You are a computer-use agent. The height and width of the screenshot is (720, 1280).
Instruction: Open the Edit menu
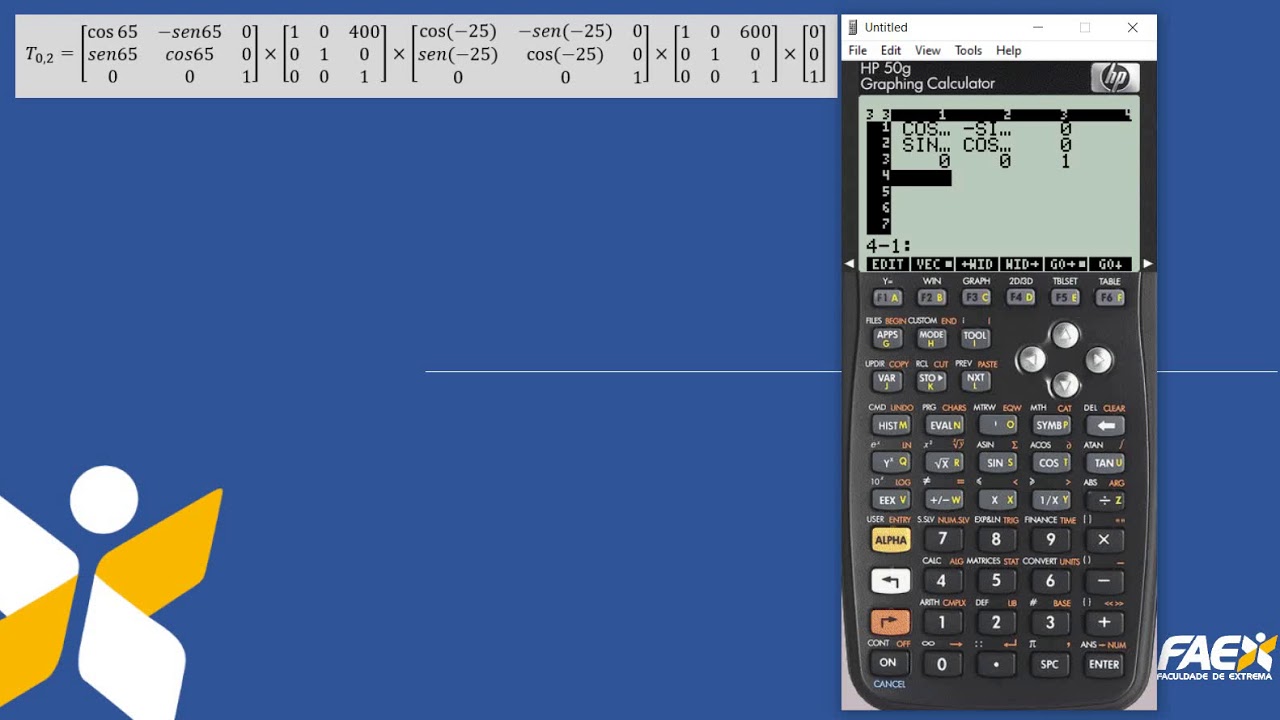coord(890,50)
